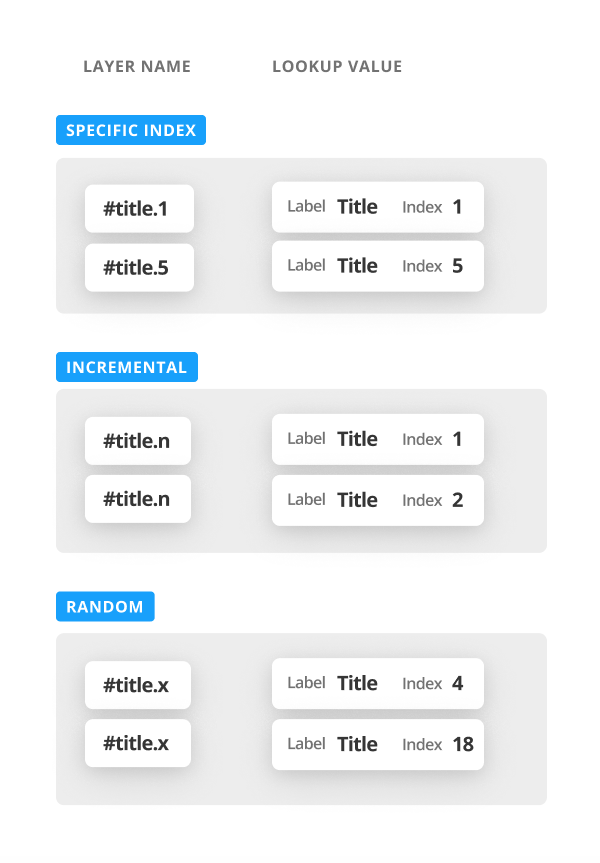
Task: Select the upper #title.n layer chip
Action: pyautogui.click(x=137, y=441)
